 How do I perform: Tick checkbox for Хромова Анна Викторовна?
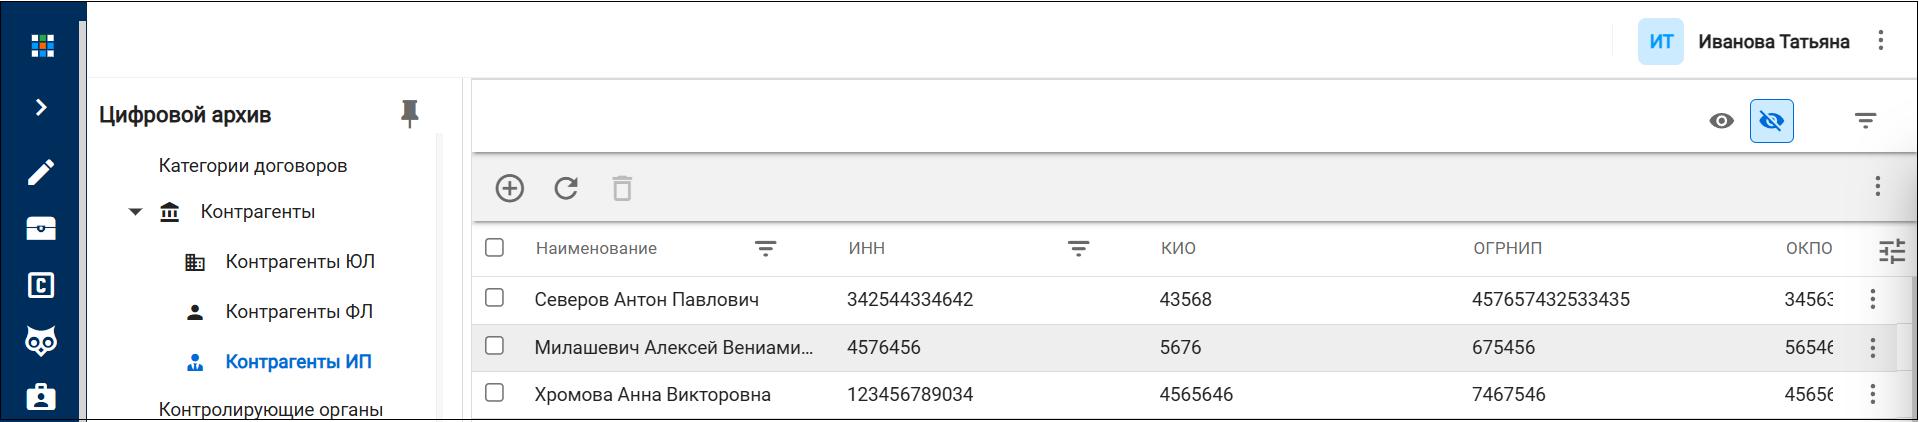tap(494, 393)
